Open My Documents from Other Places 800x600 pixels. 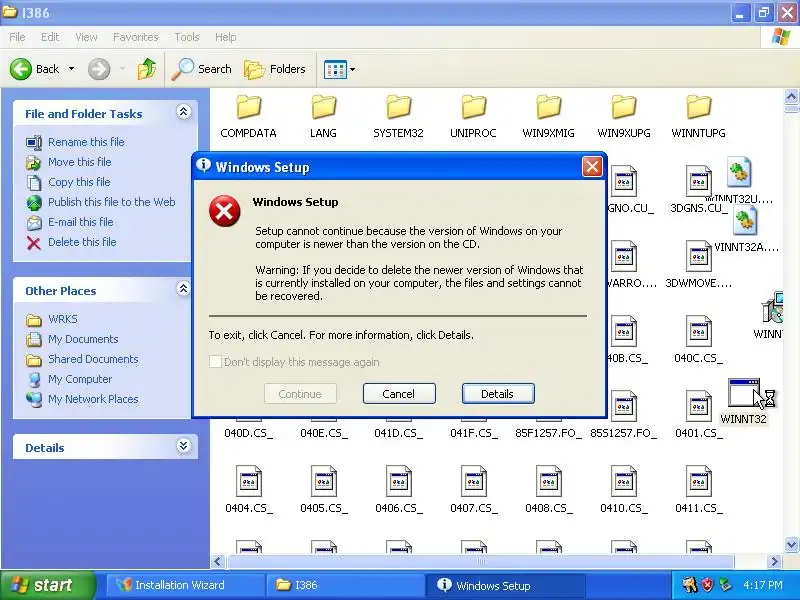click(83, 339)
